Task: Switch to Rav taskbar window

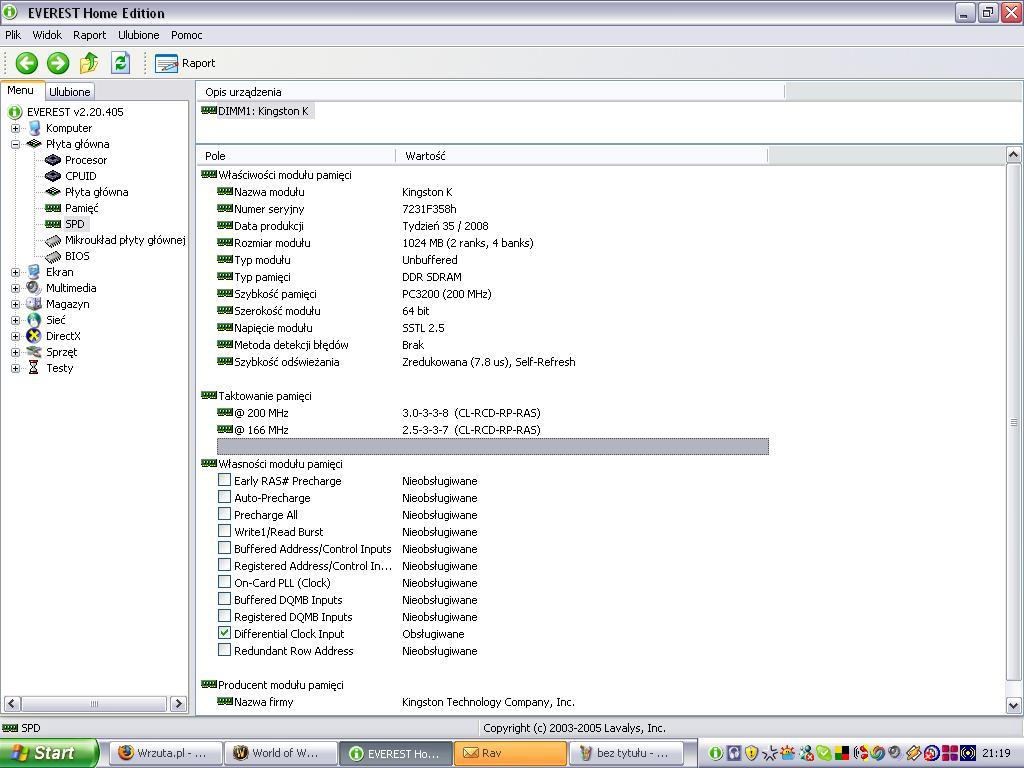Action: point(510,753)
